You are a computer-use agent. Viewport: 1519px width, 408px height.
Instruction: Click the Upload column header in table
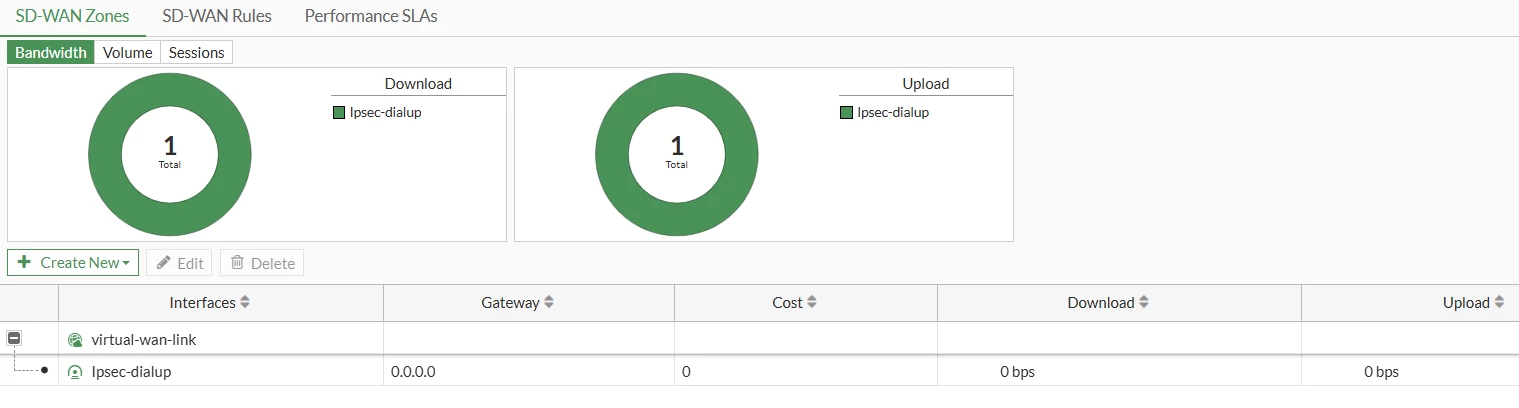[x=1410, y=302]
